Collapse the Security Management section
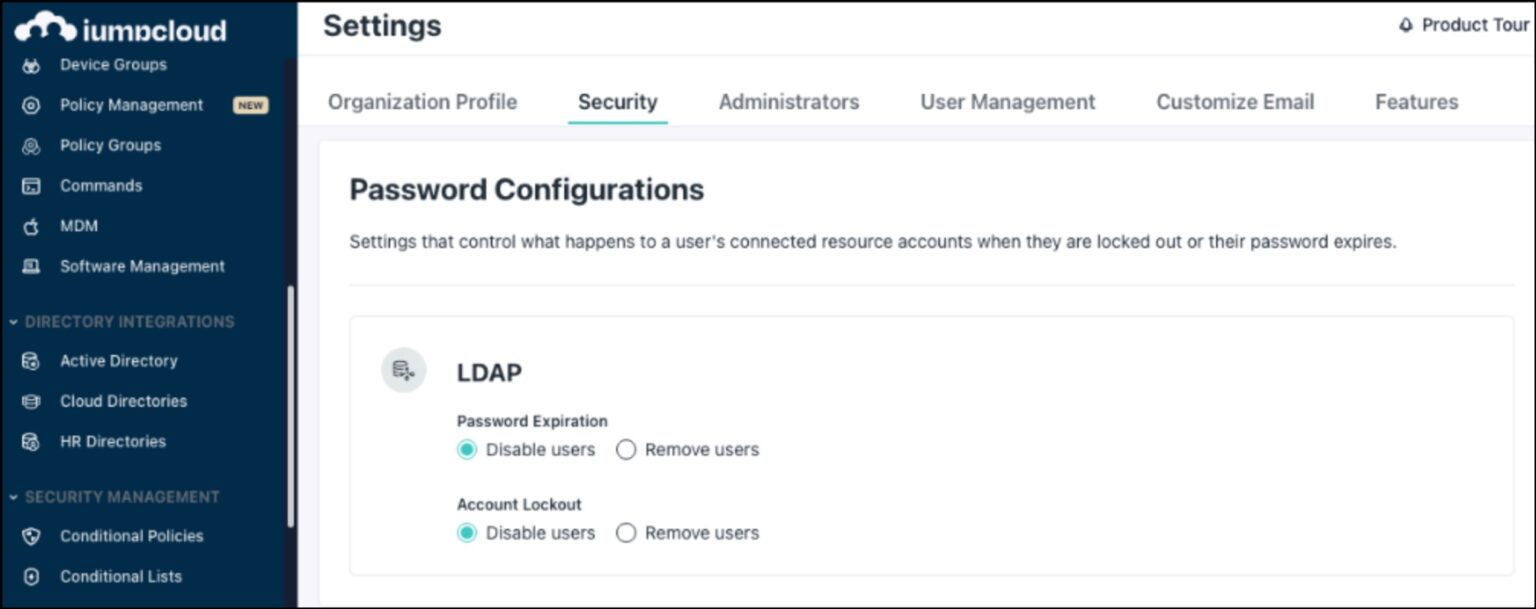The height and width of the screenshot is (609, 1536). [14, 496]
